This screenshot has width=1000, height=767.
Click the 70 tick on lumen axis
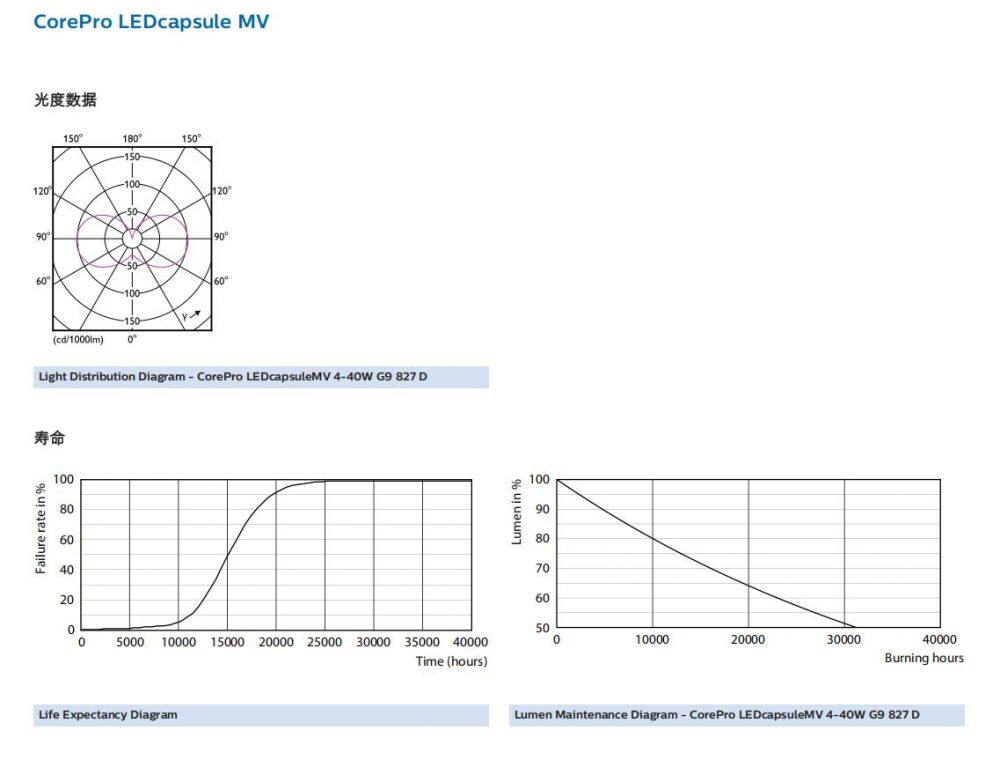point(539,569)
